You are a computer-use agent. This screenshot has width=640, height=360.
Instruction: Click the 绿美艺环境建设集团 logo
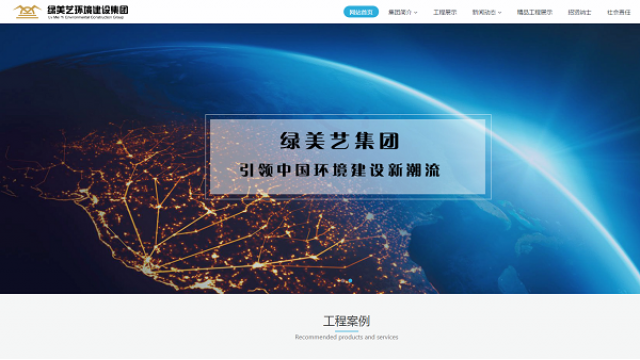coord(71,12)
